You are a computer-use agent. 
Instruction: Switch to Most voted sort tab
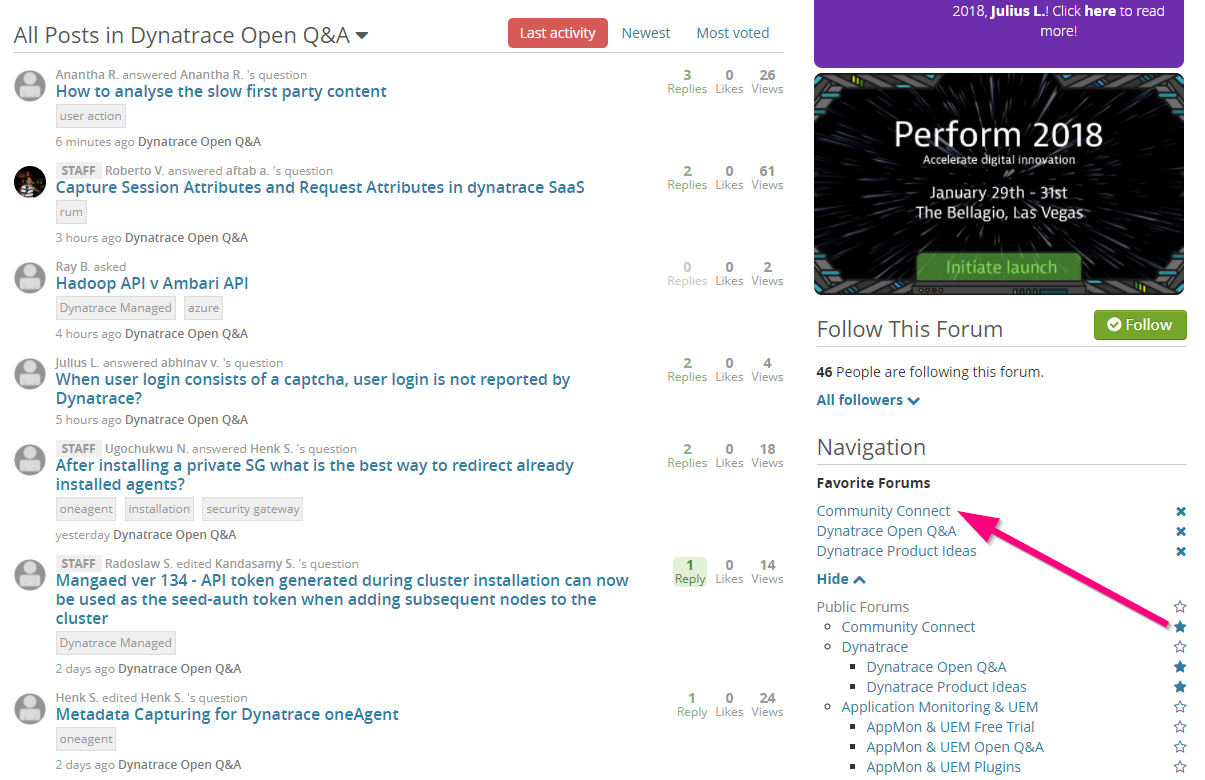click(x=733, y=33)
